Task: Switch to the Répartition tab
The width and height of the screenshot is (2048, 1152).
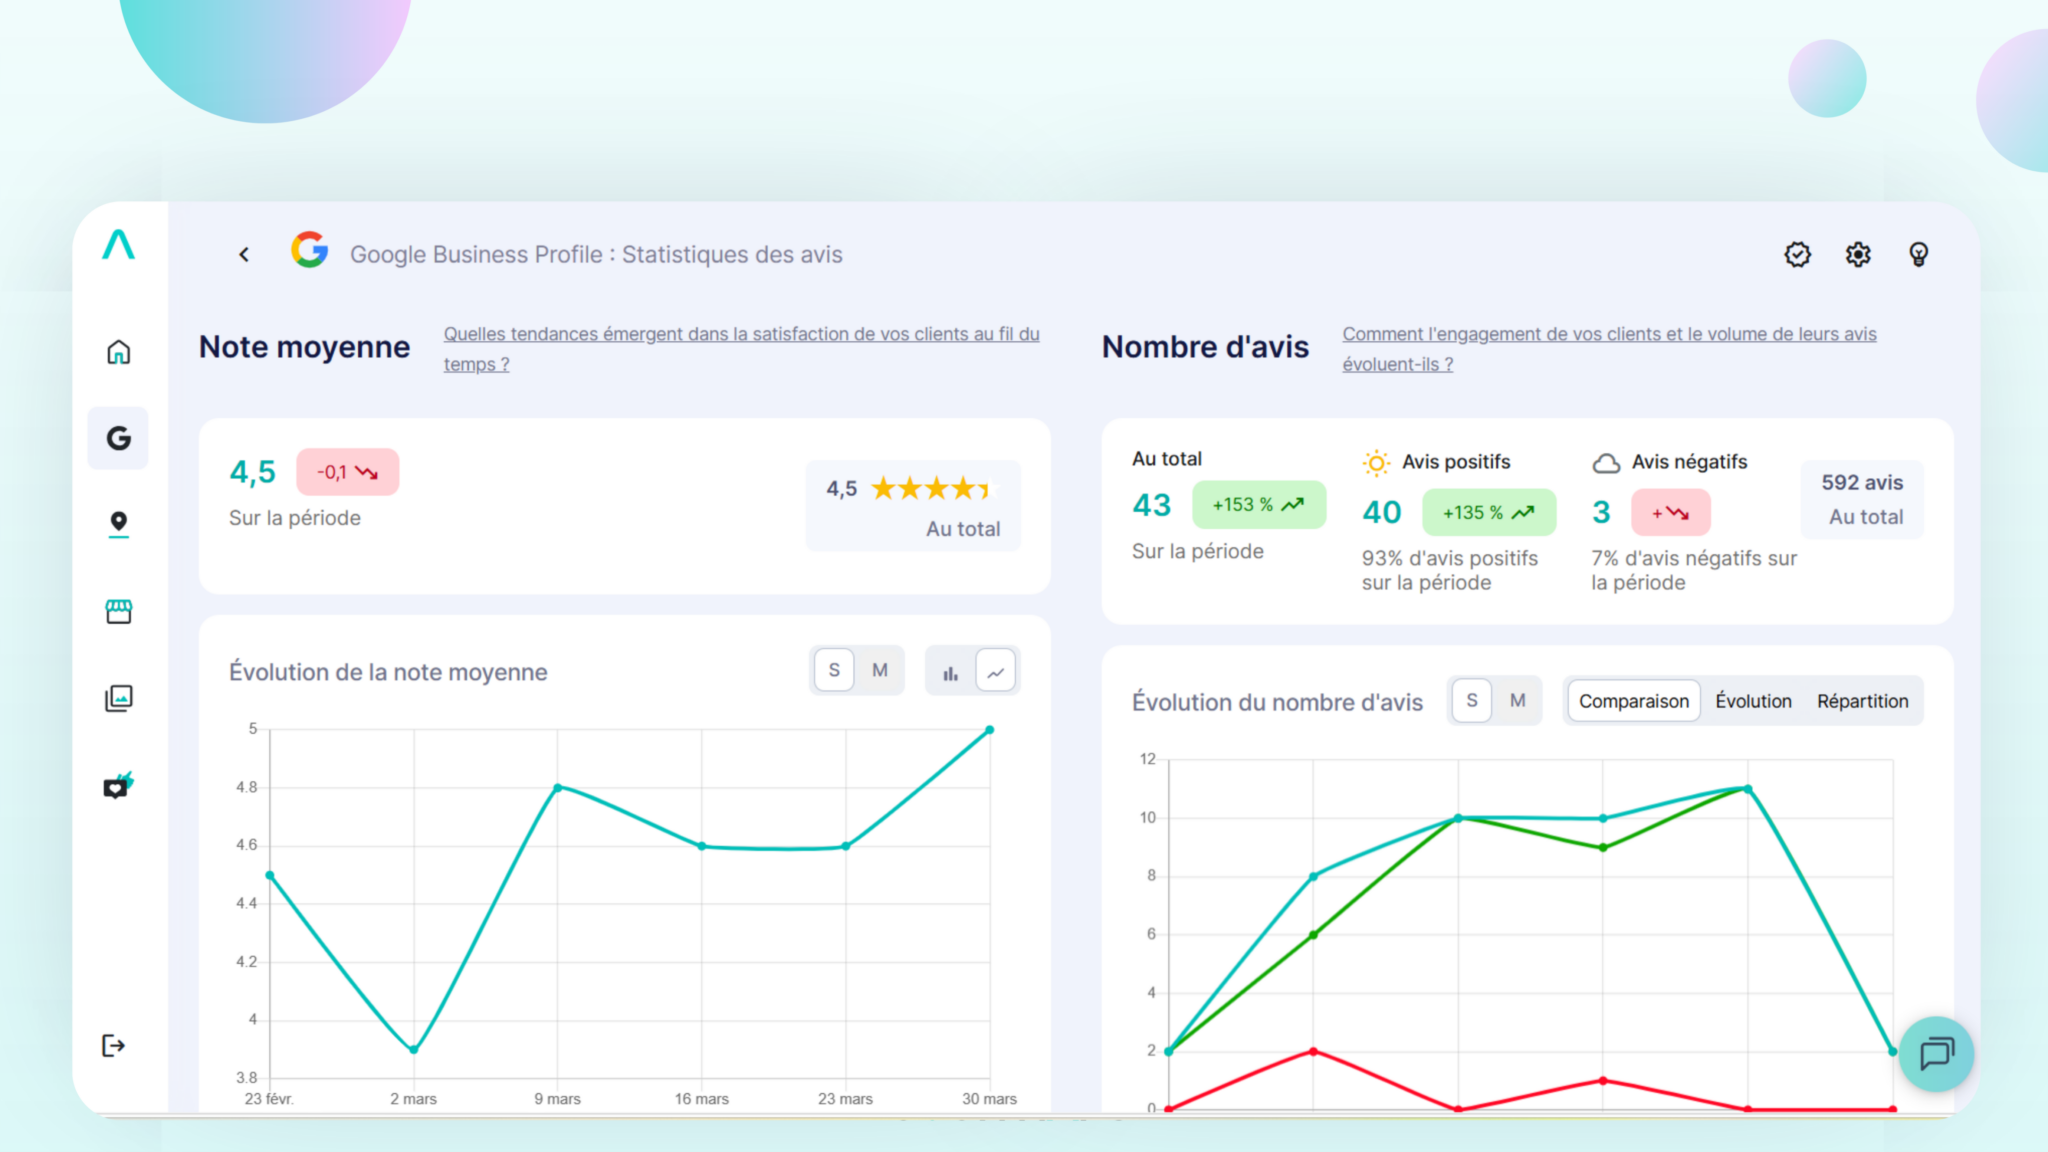Action: [x=1862, y=701]
